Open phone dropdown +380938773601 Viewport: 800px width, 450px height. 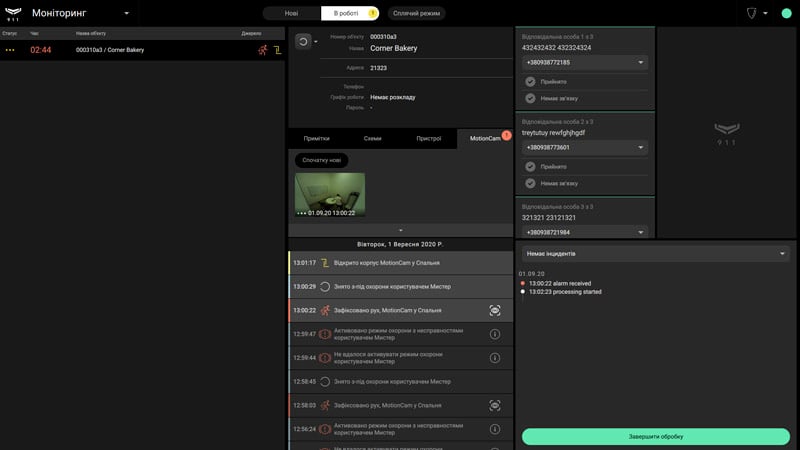pos(585,147)
